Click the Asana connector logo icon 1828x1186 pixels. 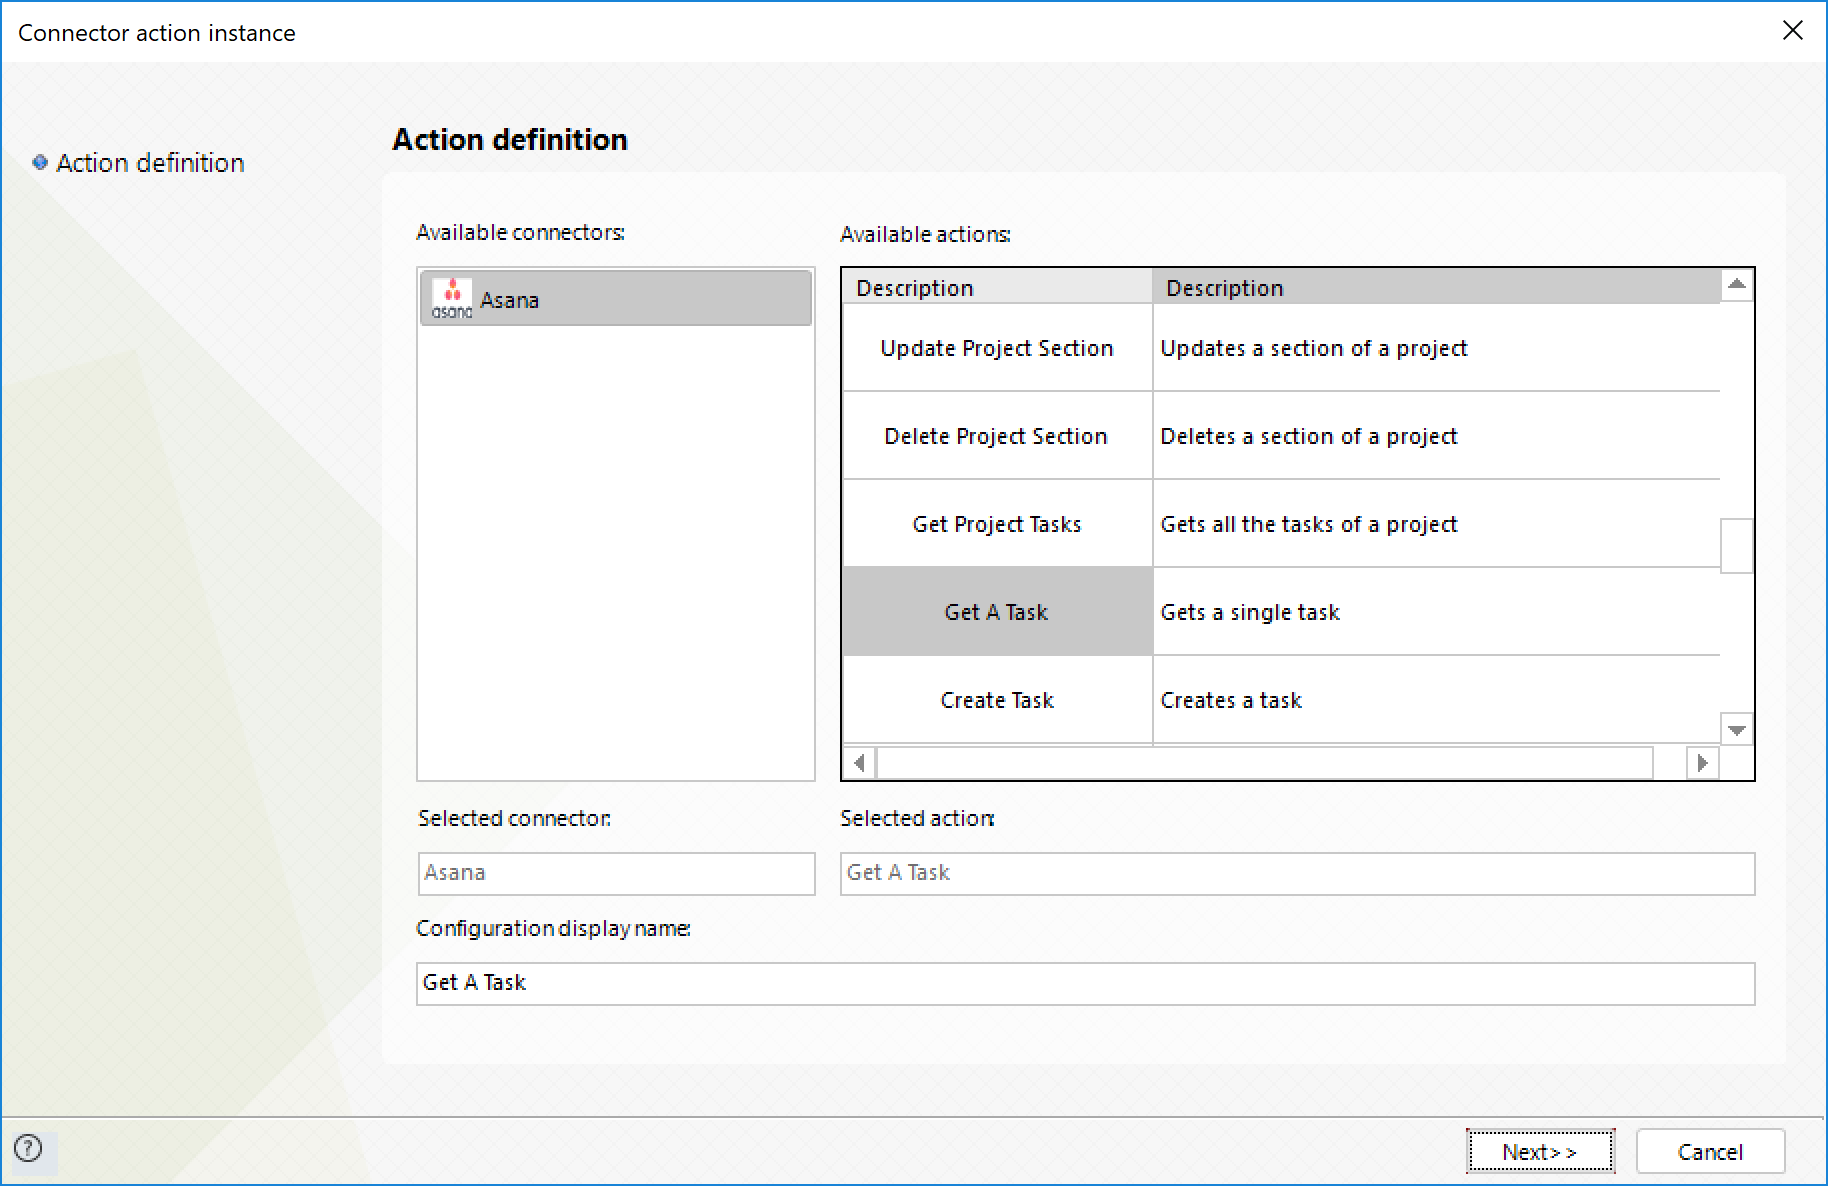(x=452, y=299)
